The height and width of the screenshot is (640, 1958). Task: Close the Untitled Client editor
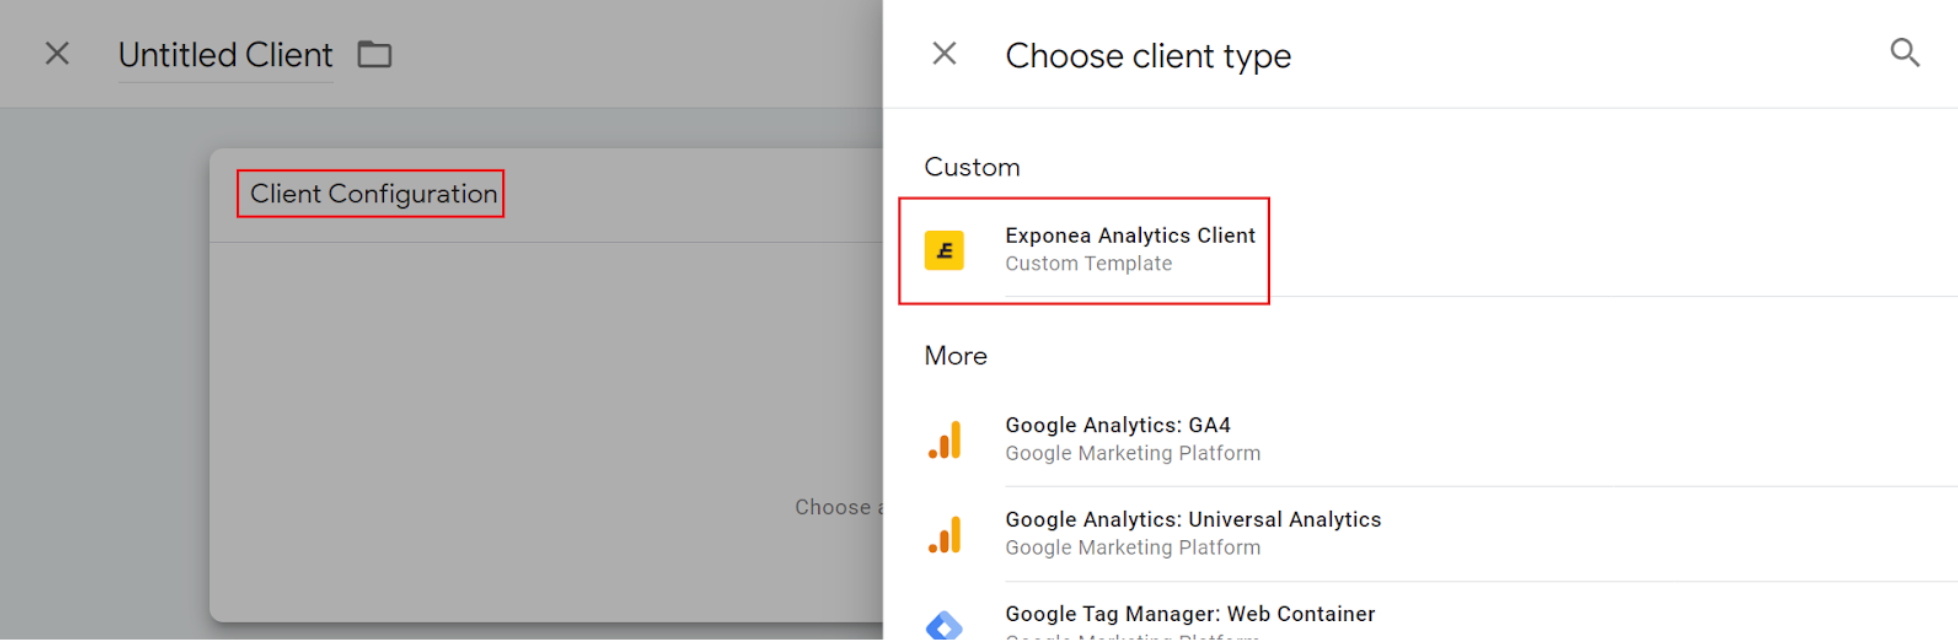pos(57,54)
